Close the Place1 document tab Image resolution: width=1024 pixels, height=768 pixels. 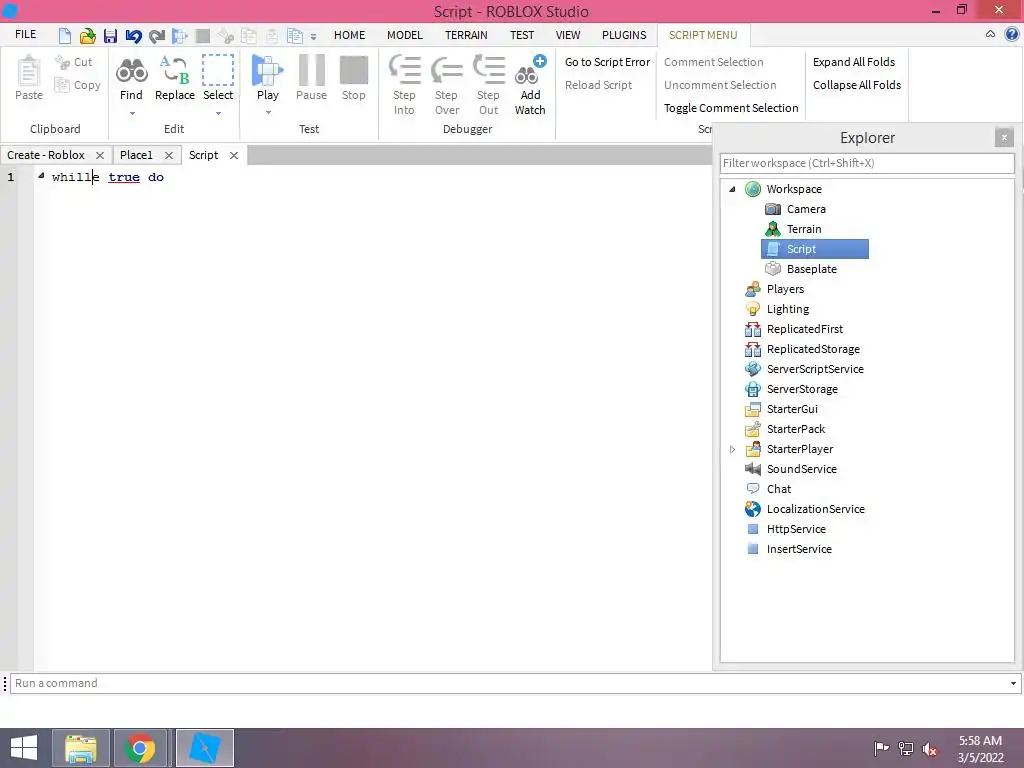click(168, 155)
